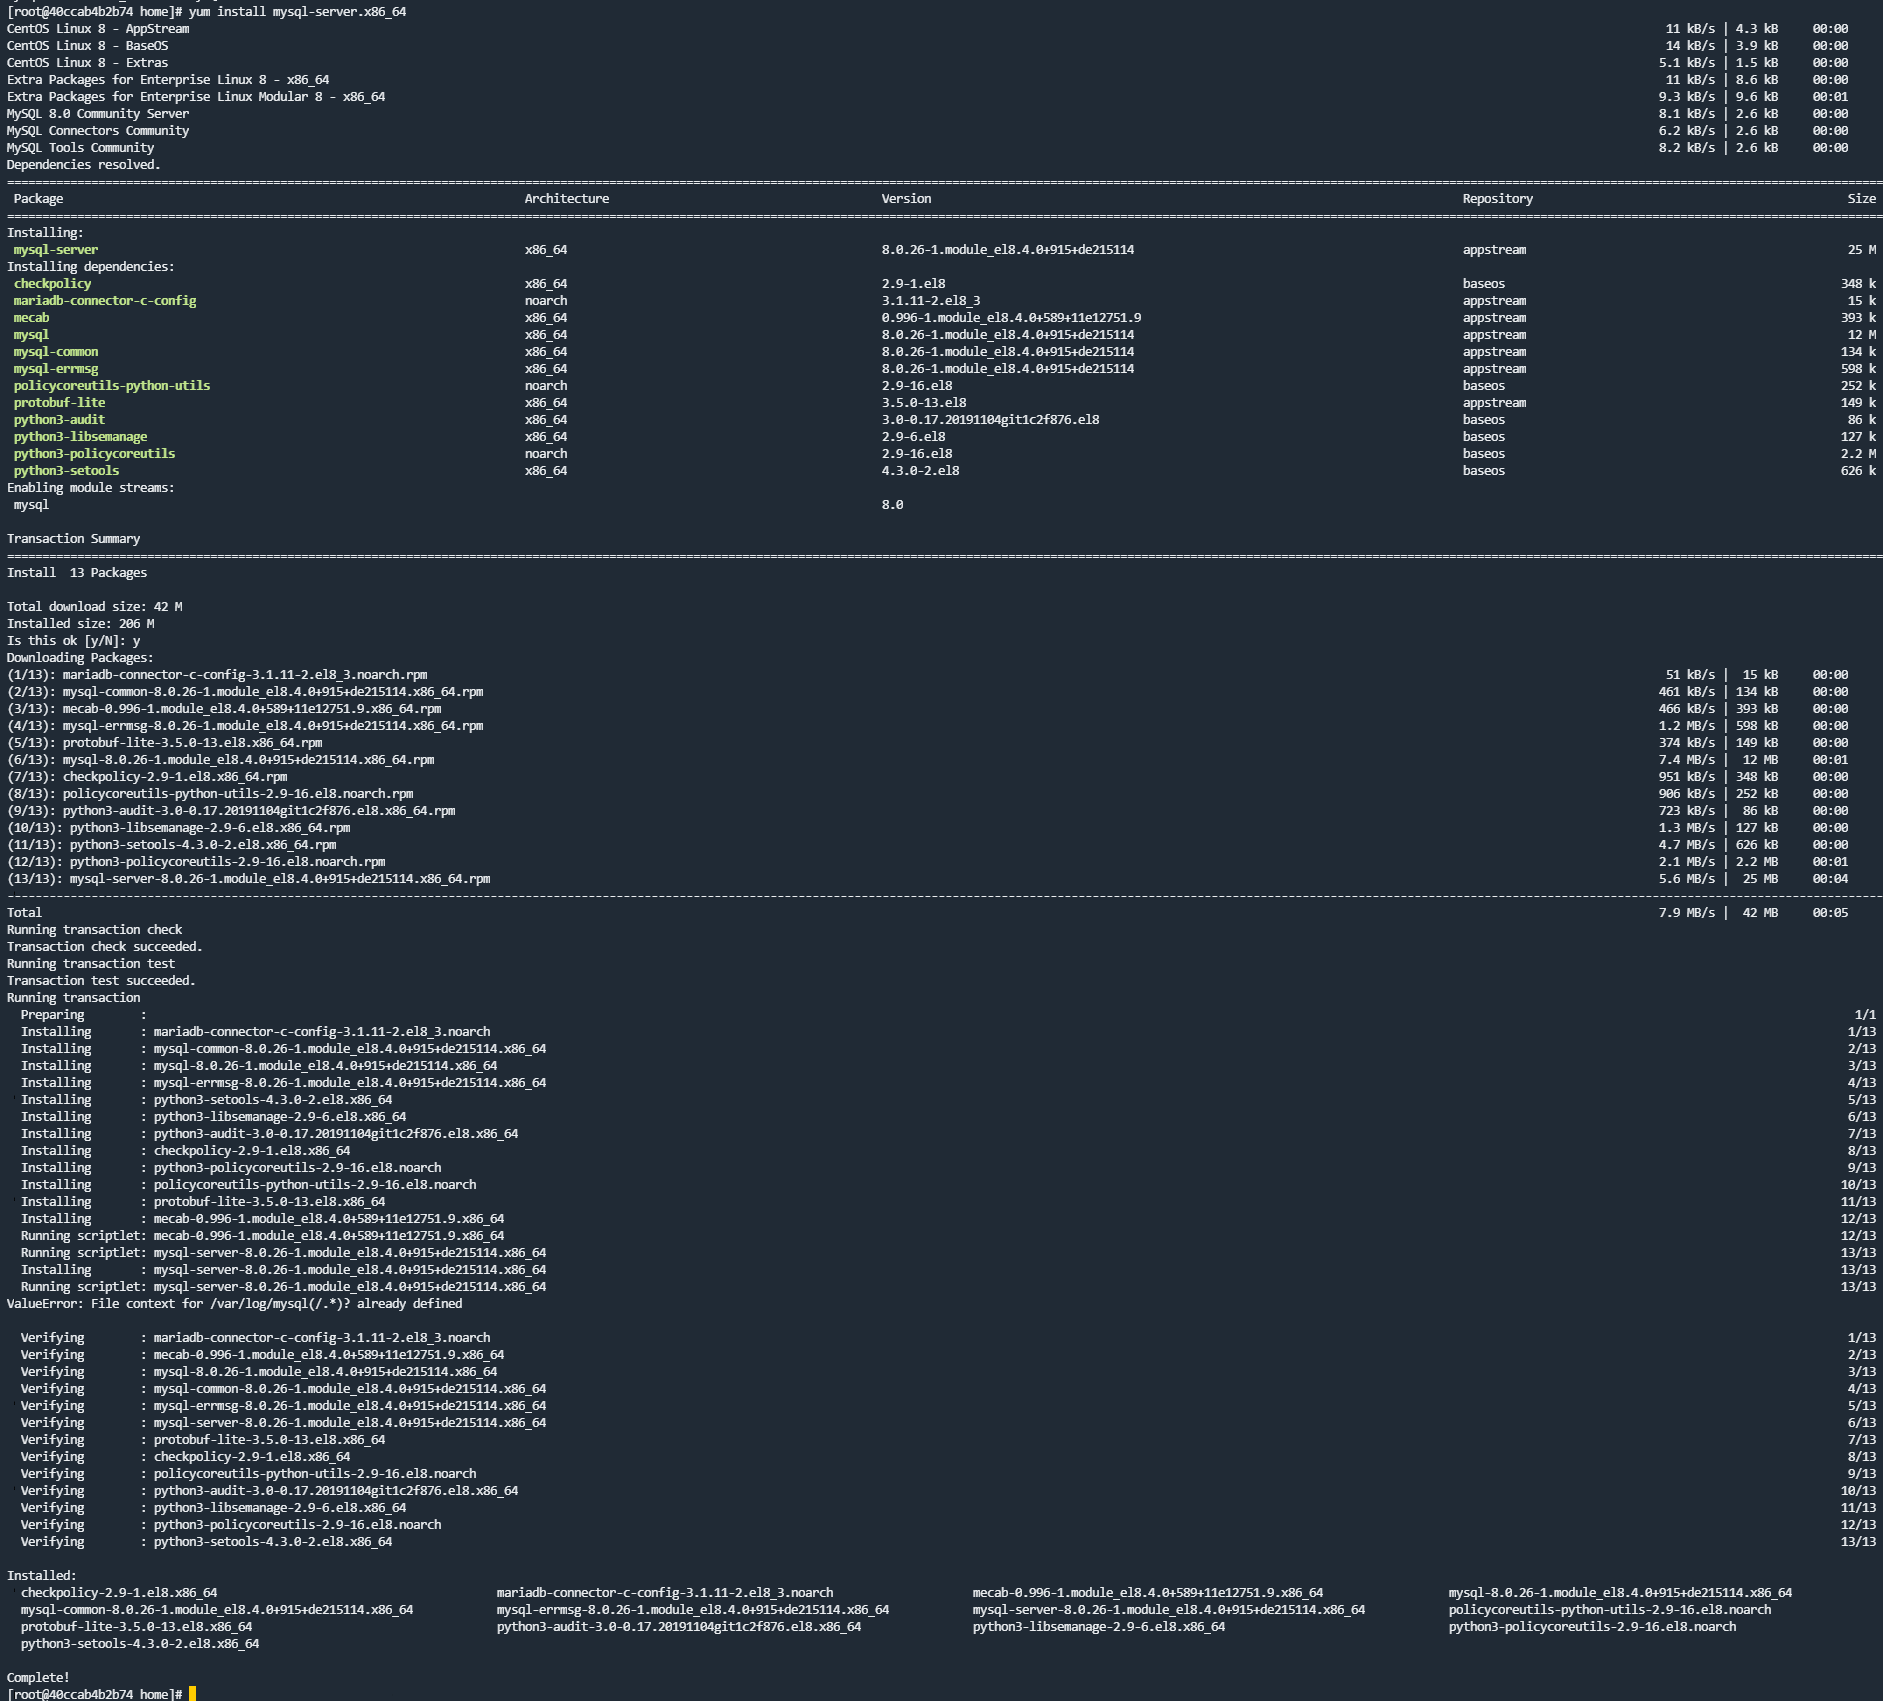Click the '2.9-6.el8' version cell
This screenshot has width=1883, height=1701.
pyautogui.click(x=913, y=437)
